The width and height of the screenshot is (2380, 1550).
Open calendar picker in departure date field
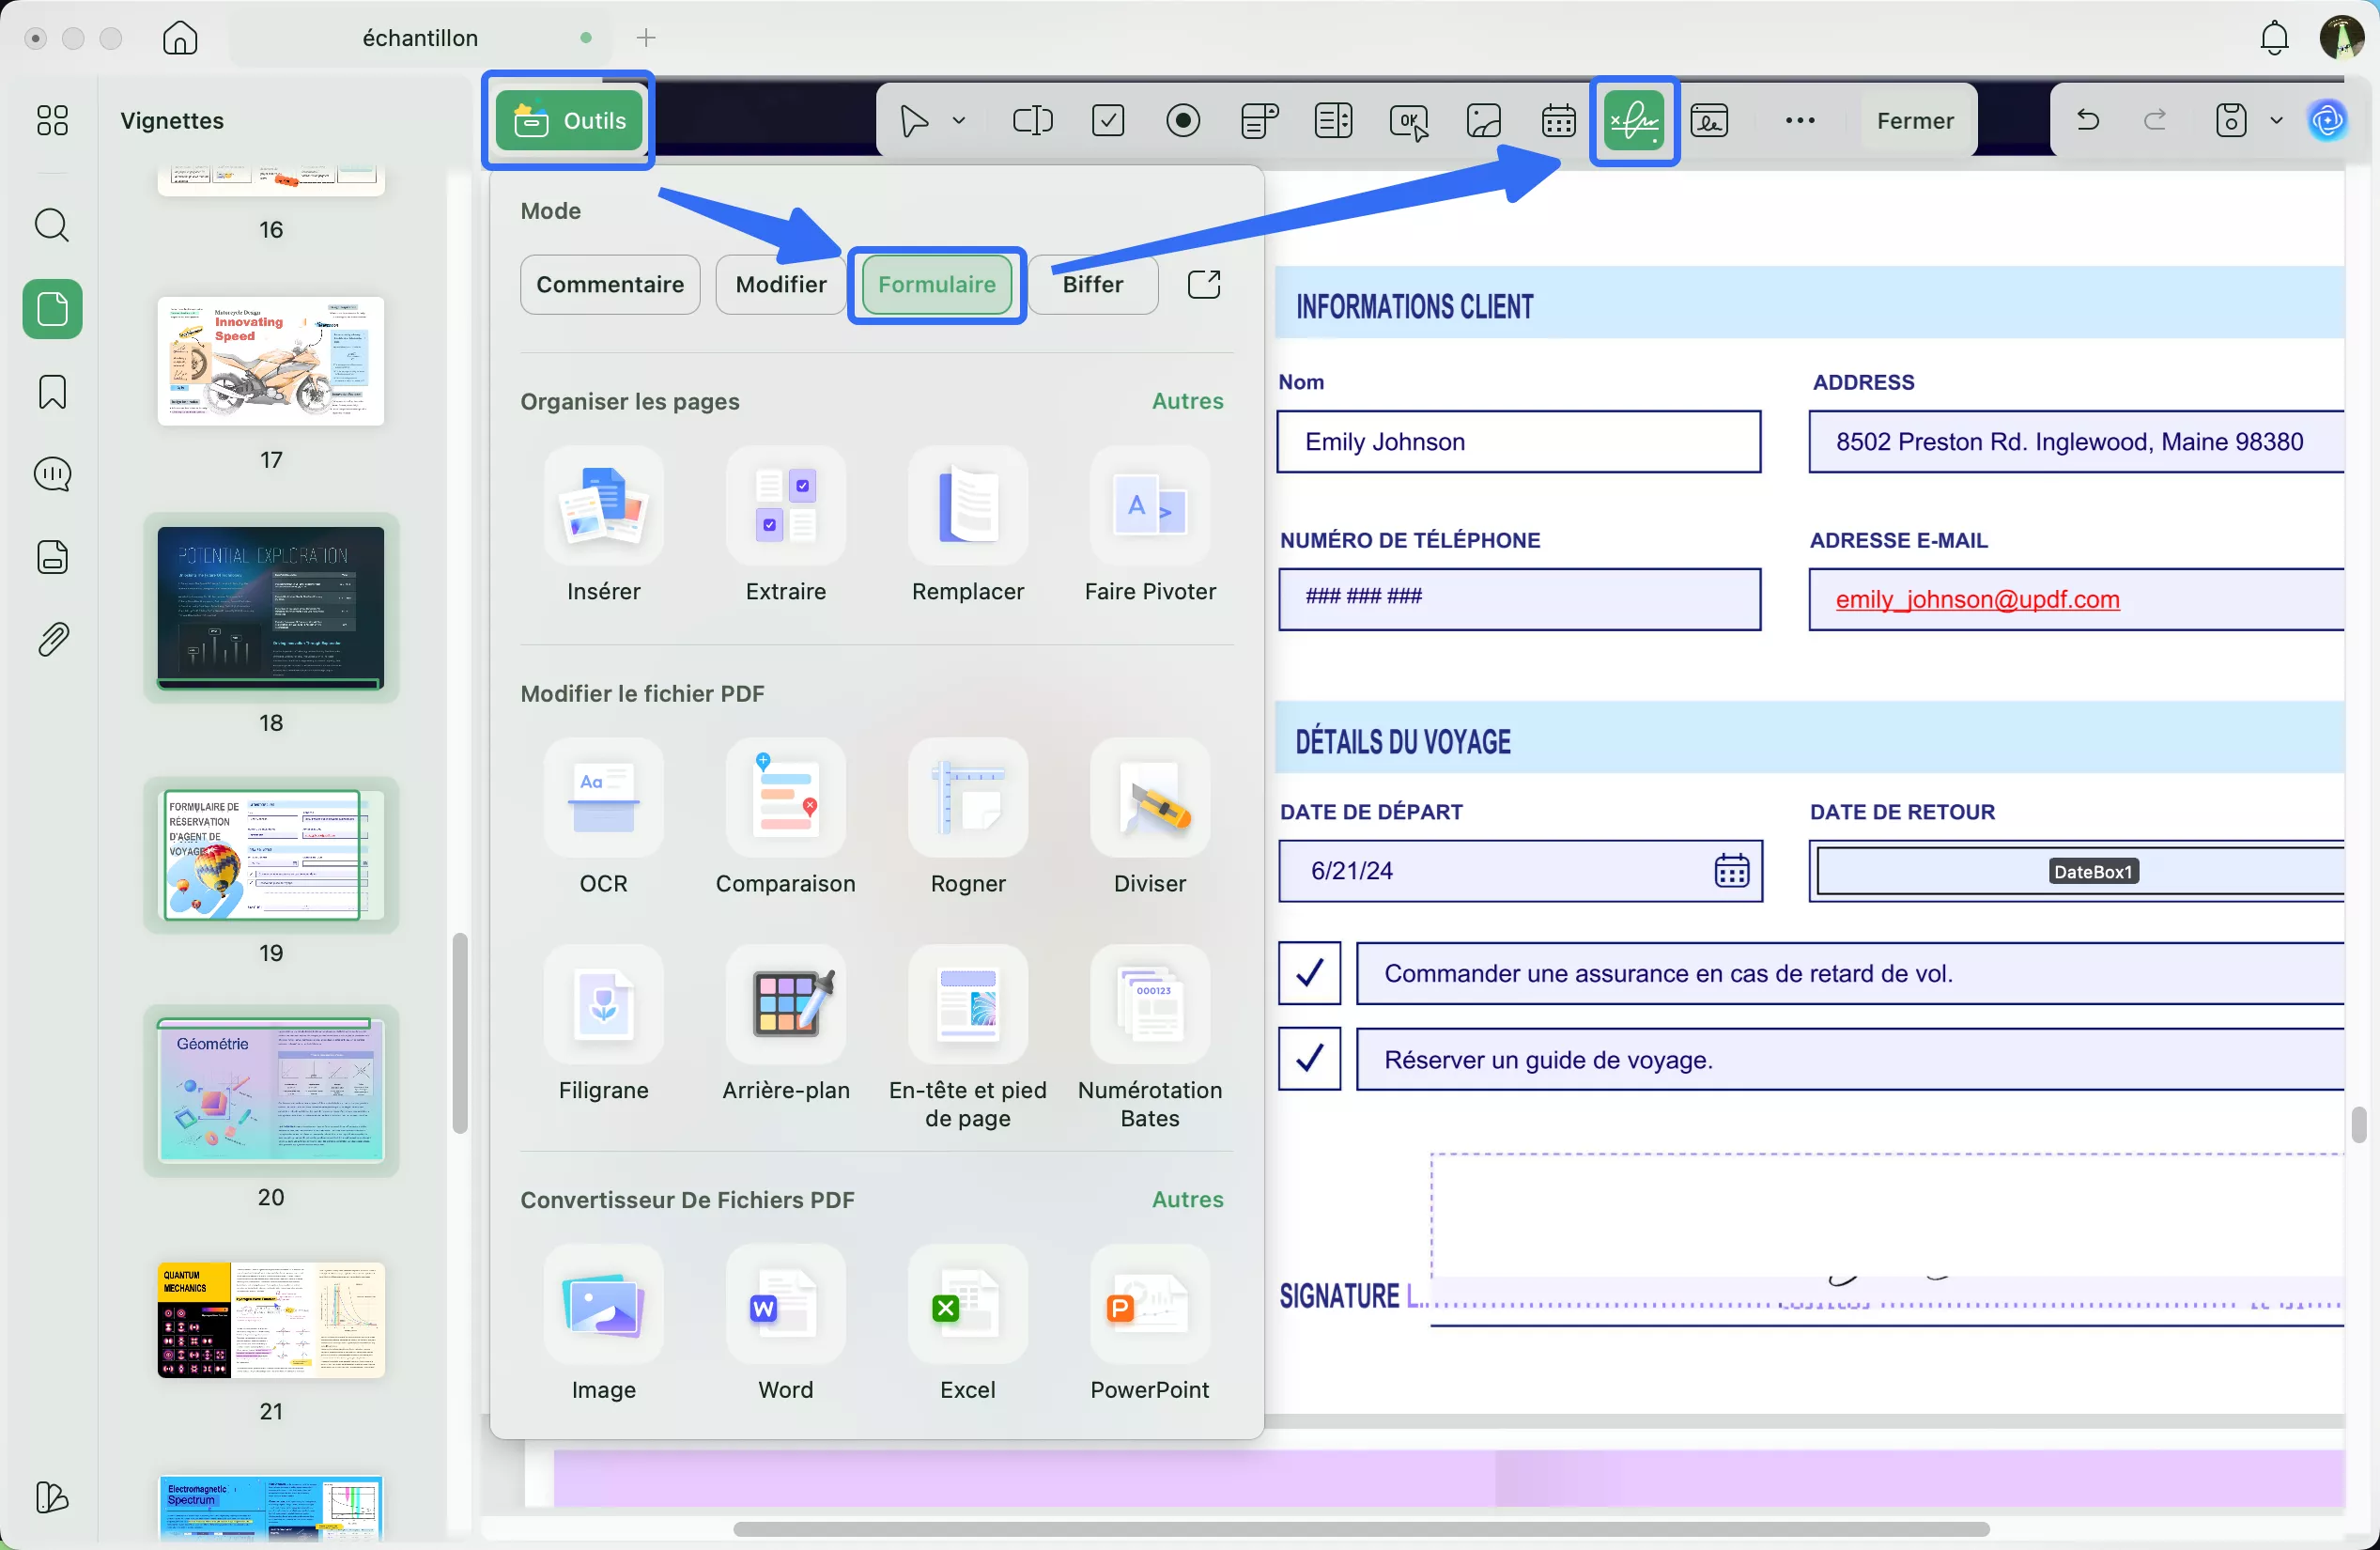pyautogui.click(x=1731, y=871)
